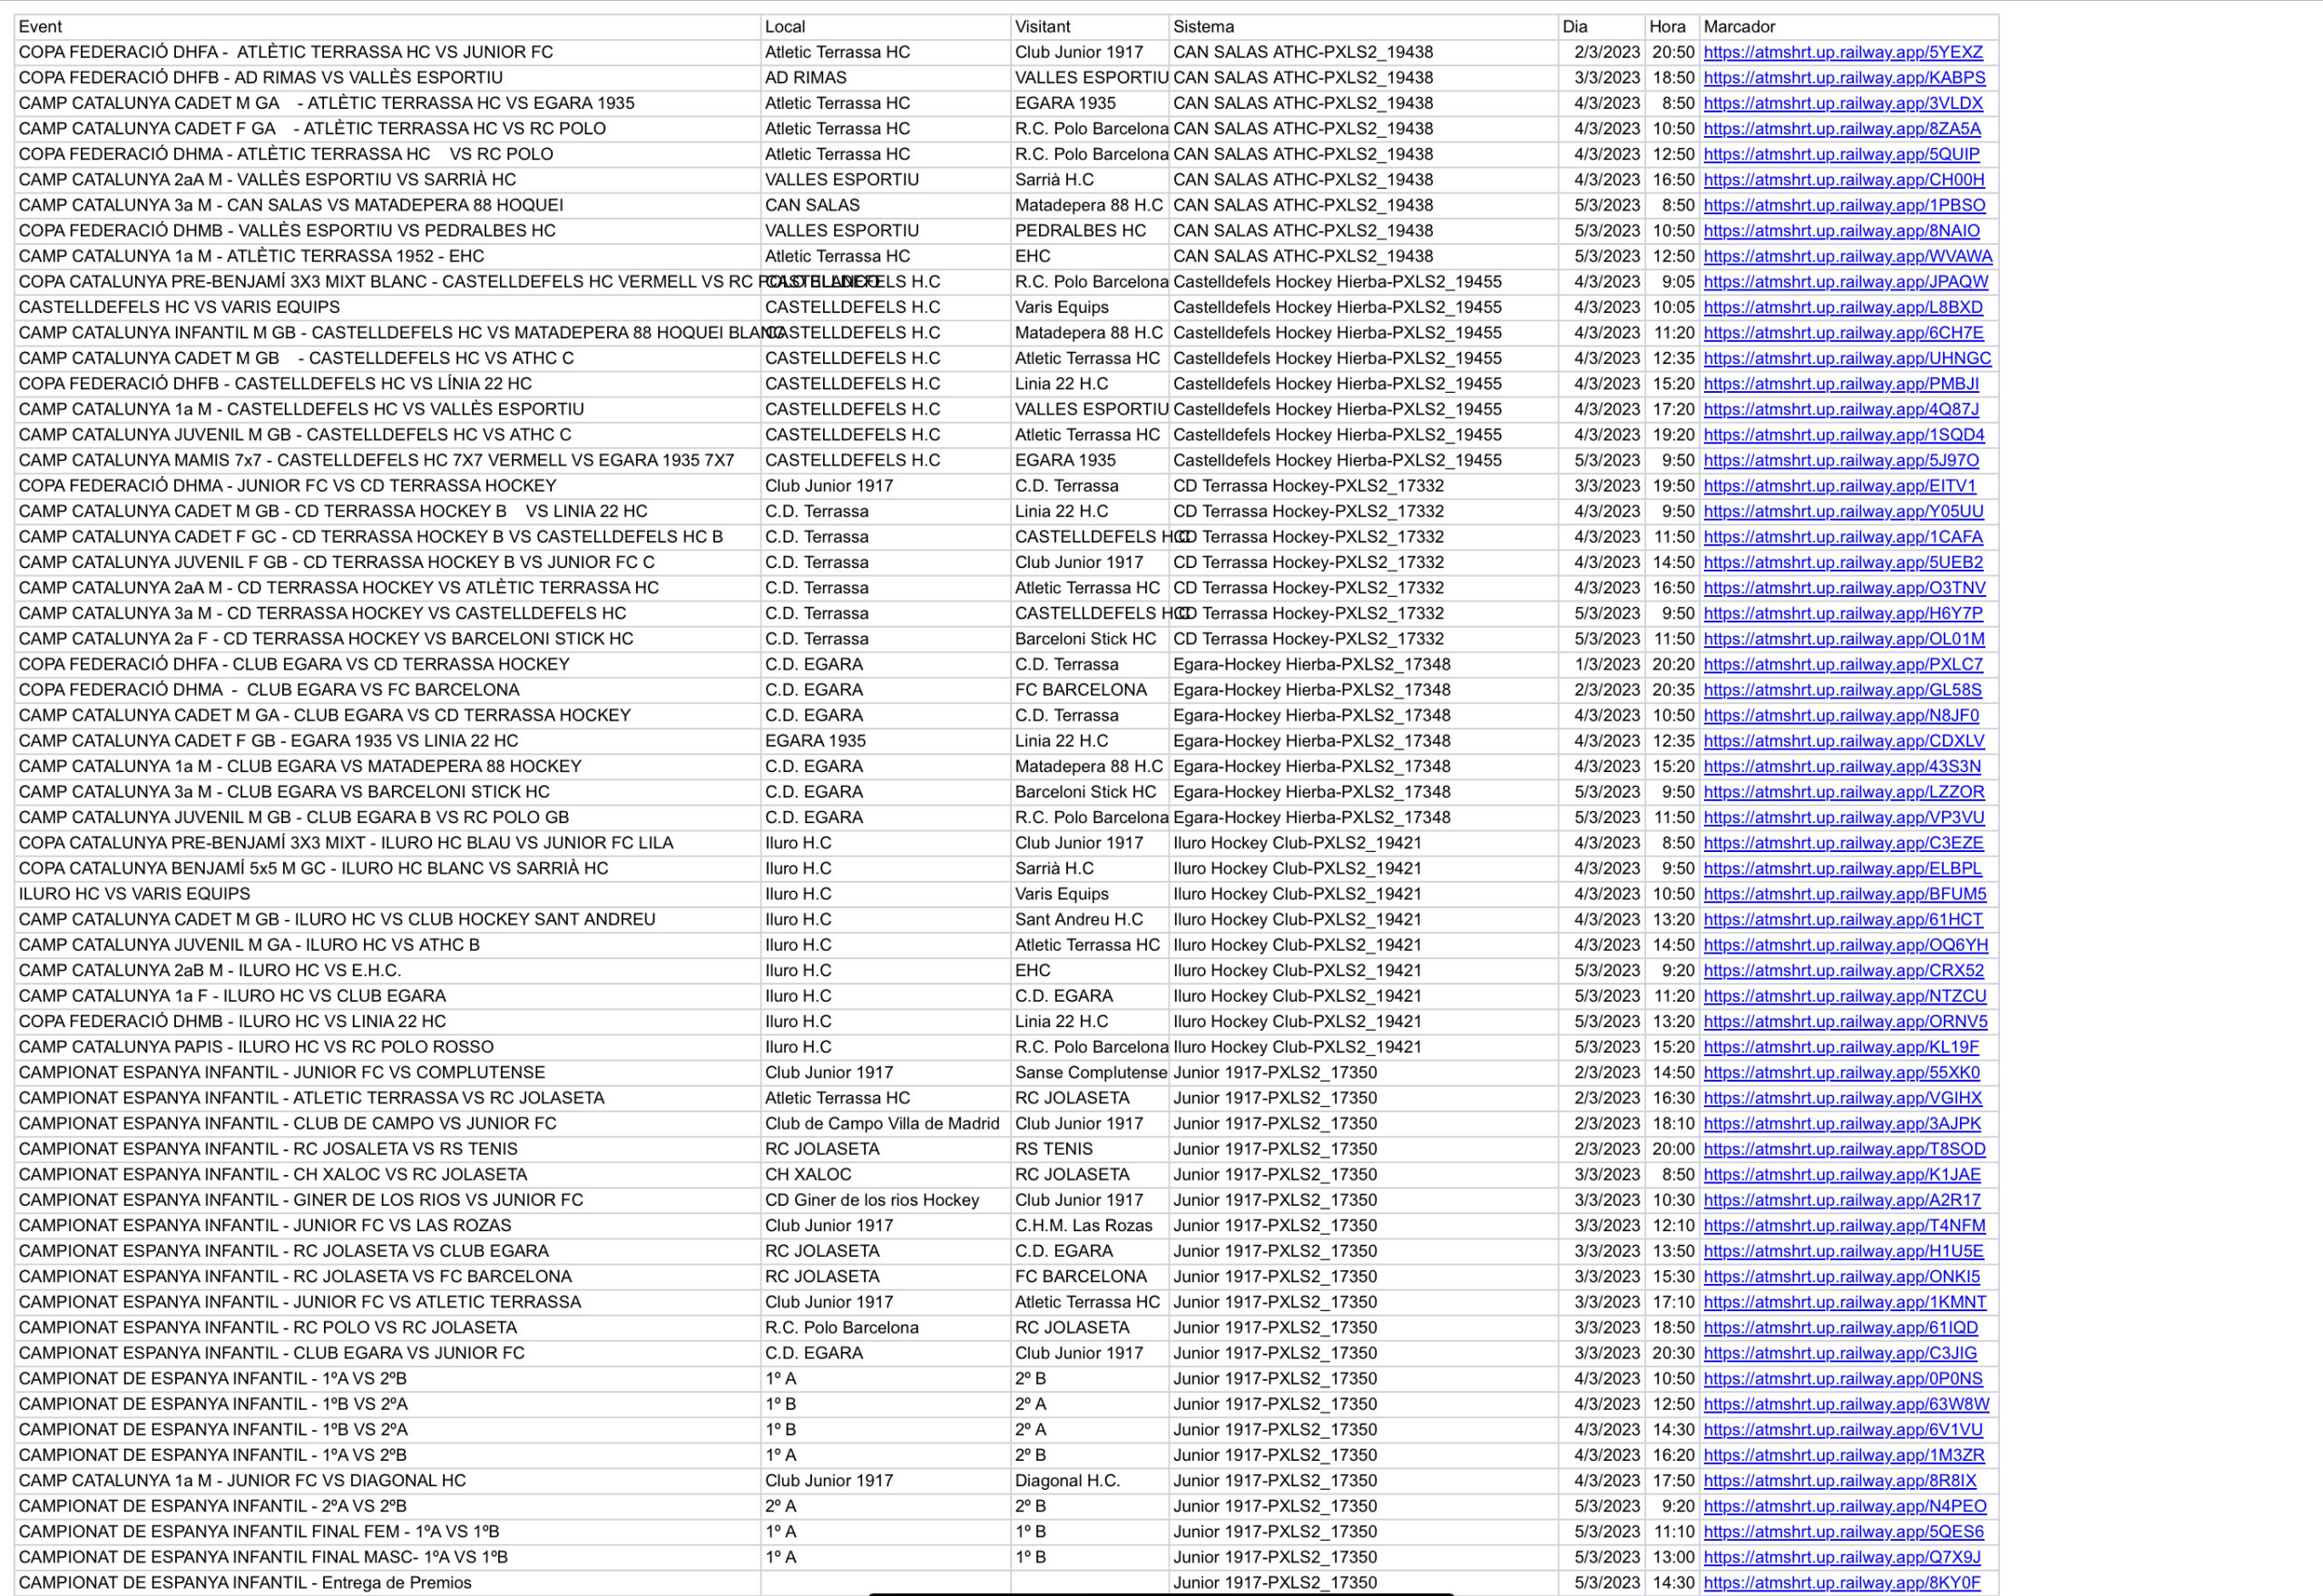Select the 'Diagonal H.C.' visitant cell

(x=1089, y=1481)
